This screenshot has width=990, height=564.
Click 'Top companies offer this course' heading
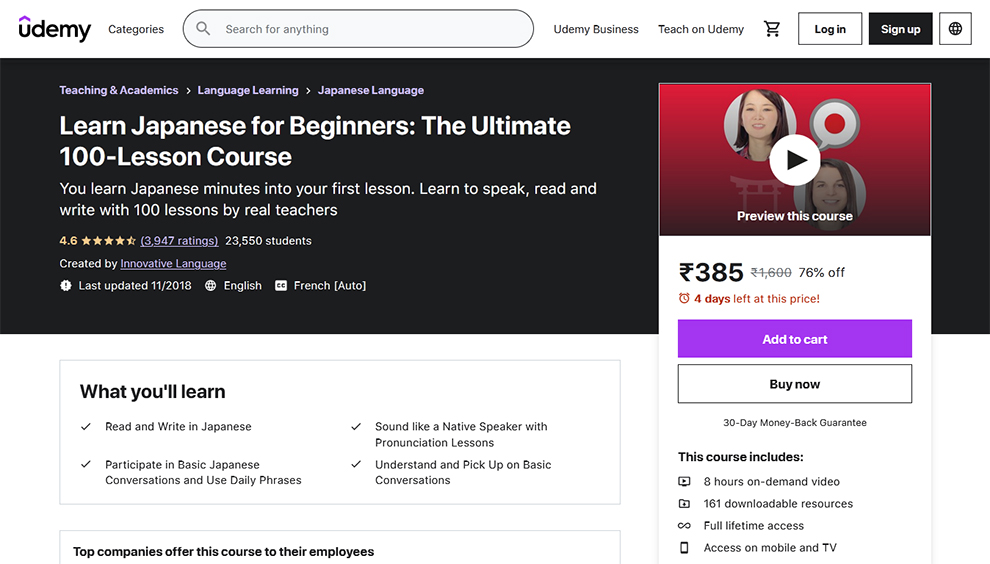coord(224,551)
